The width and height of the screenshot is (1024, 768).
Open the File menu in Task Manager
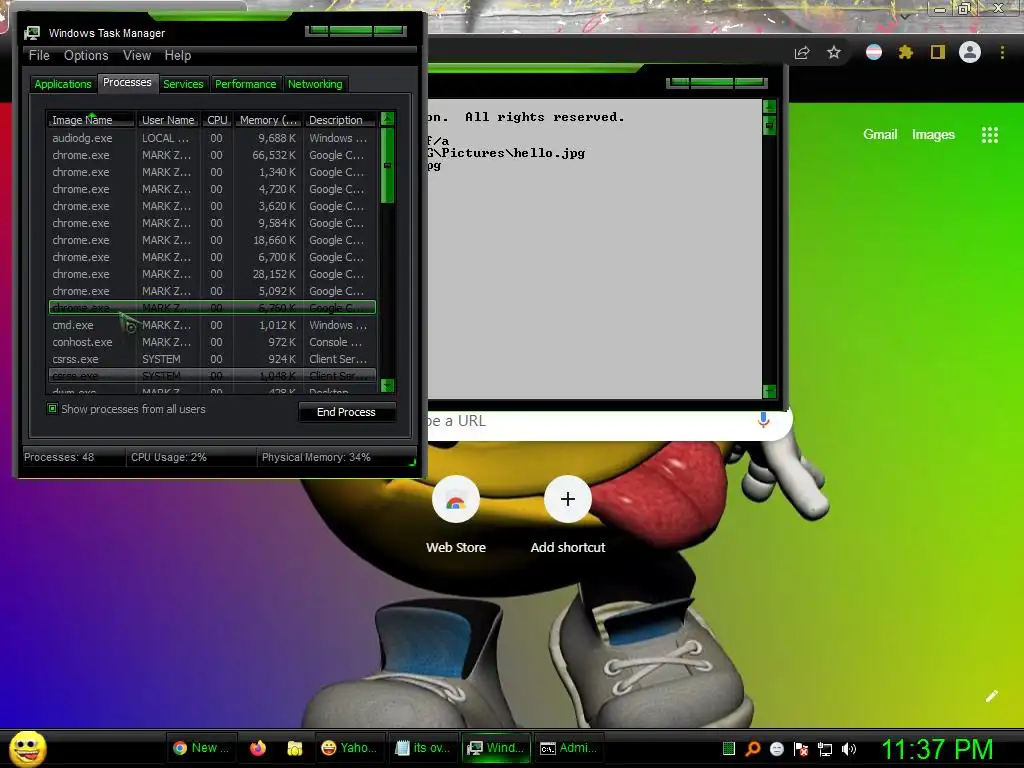39,56
